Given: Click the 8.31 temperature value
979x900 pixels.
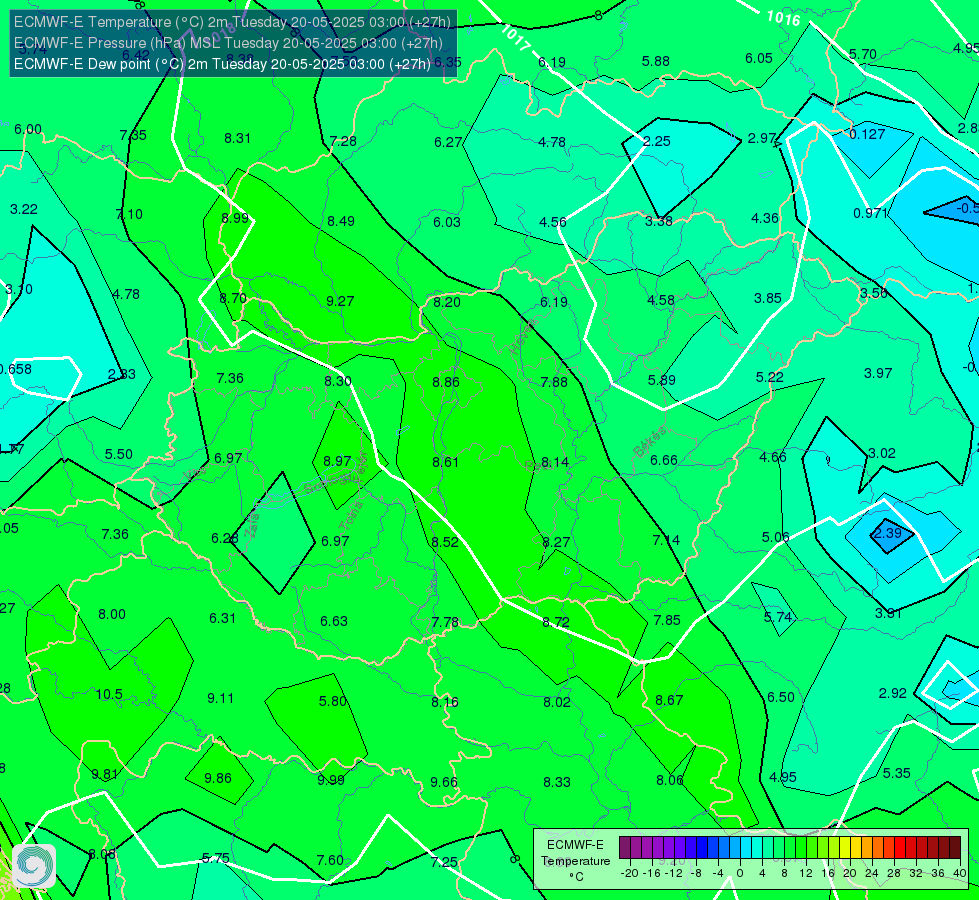Looking at the screenshot, I should [x=237, y=139].
